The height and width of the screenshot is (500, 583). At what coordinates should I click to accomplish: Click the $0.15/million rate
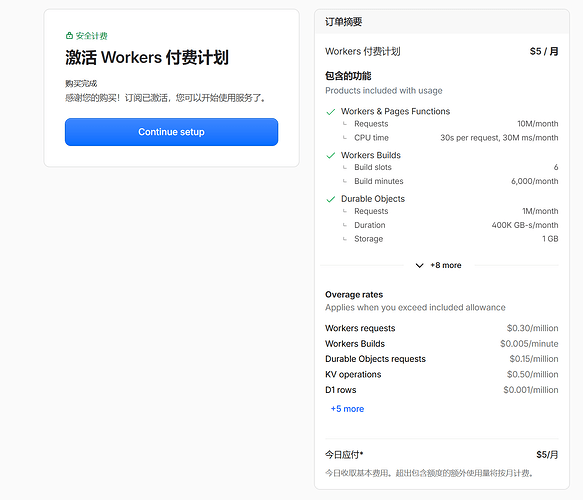[x=534, y=359]
